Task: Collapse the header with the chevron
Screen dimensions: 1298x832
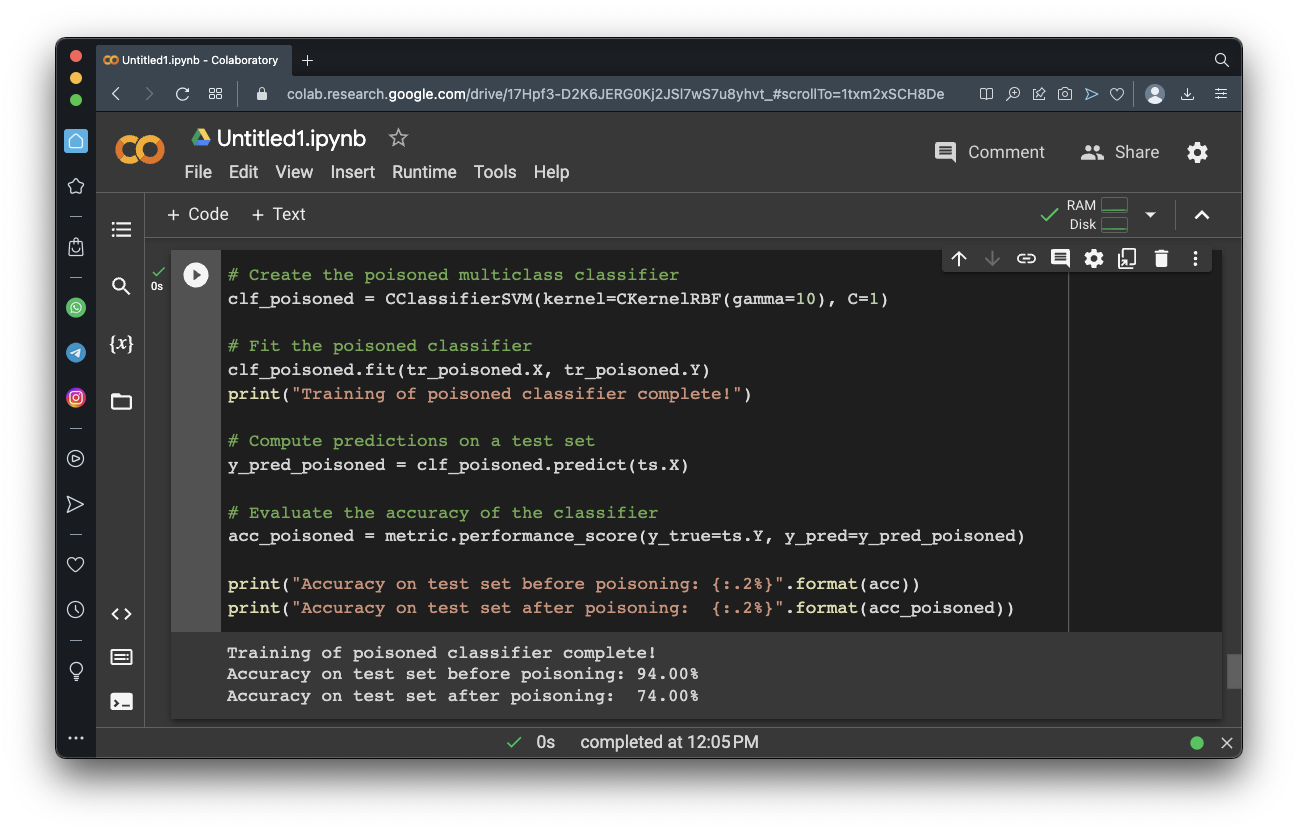Action: coord(1202,215)
